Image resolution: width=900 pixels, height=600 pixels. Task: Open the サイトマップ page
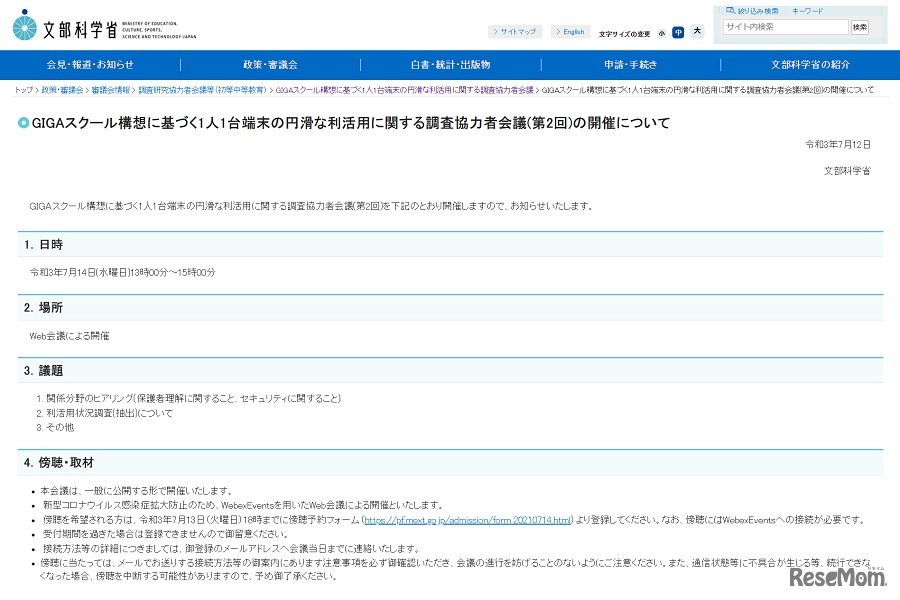[516, 30]
